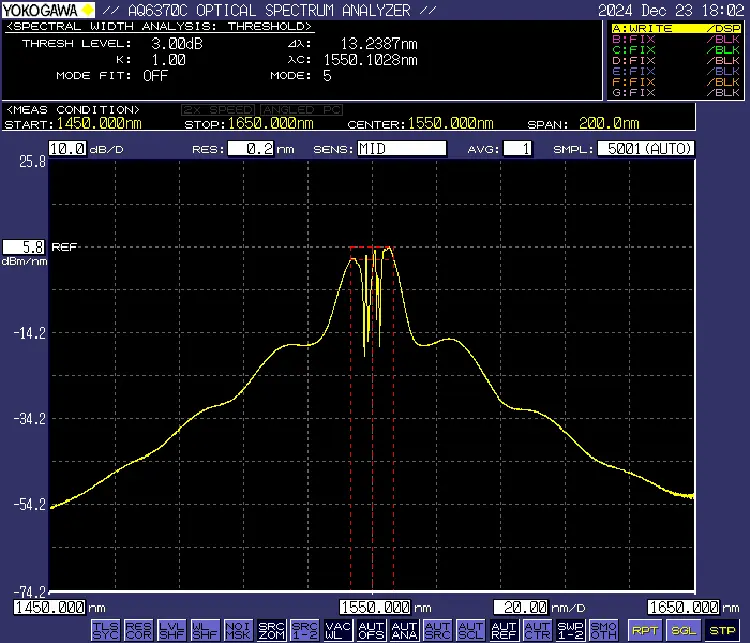Select trace F:FIX /BLK
This screenshot has height=643, width=750.
tap(676, 82)
